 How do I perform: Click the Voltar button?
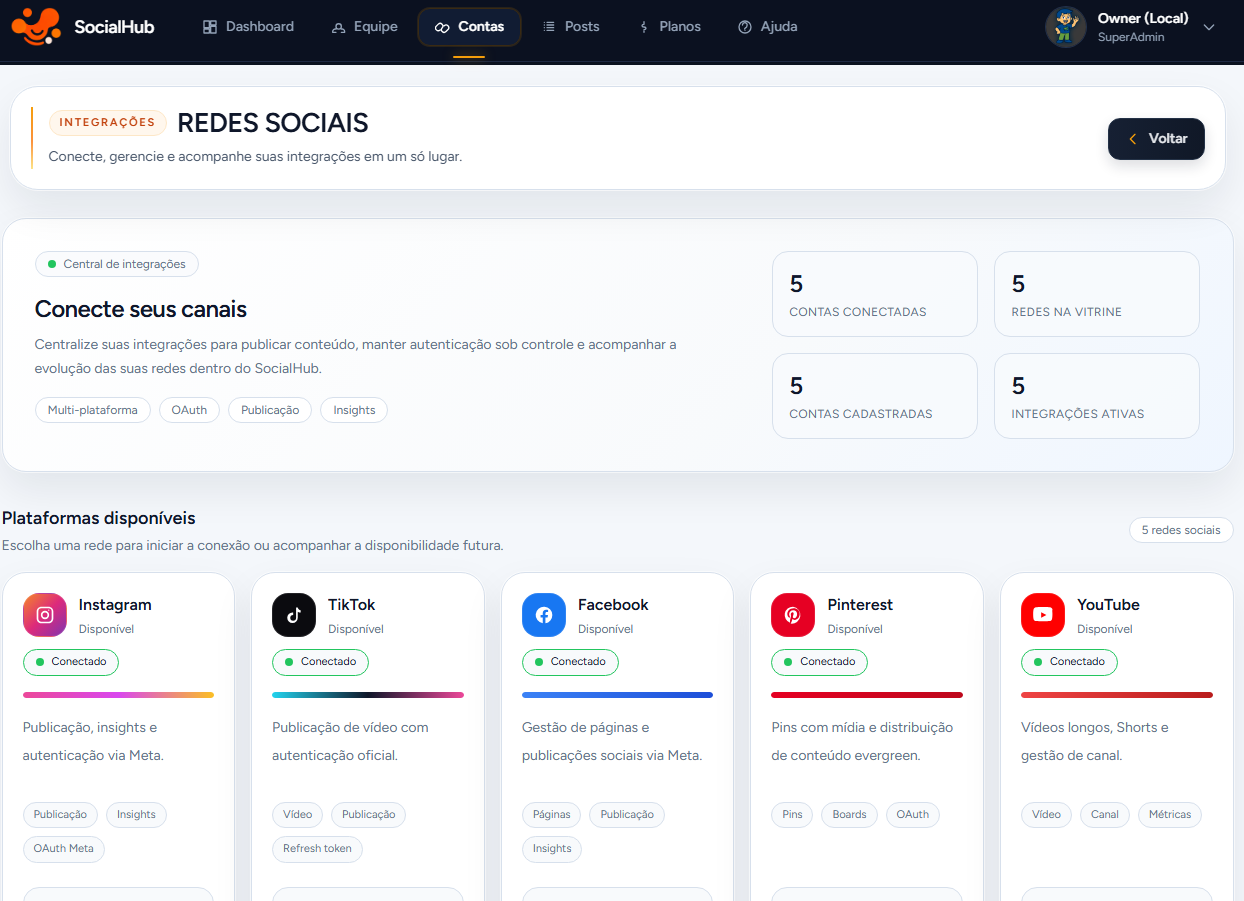tap(1156, 139)
